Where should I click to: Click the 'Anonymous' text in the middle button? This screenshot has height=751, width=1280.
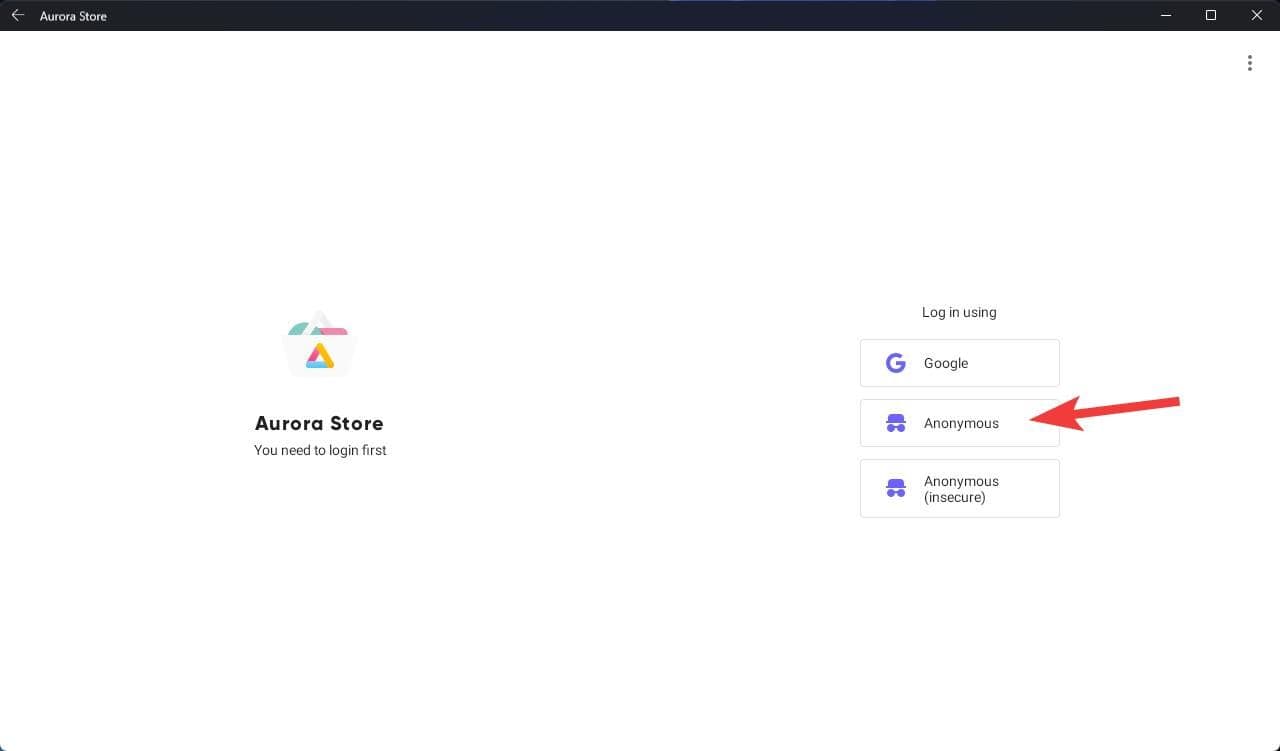tap(961, 423)
